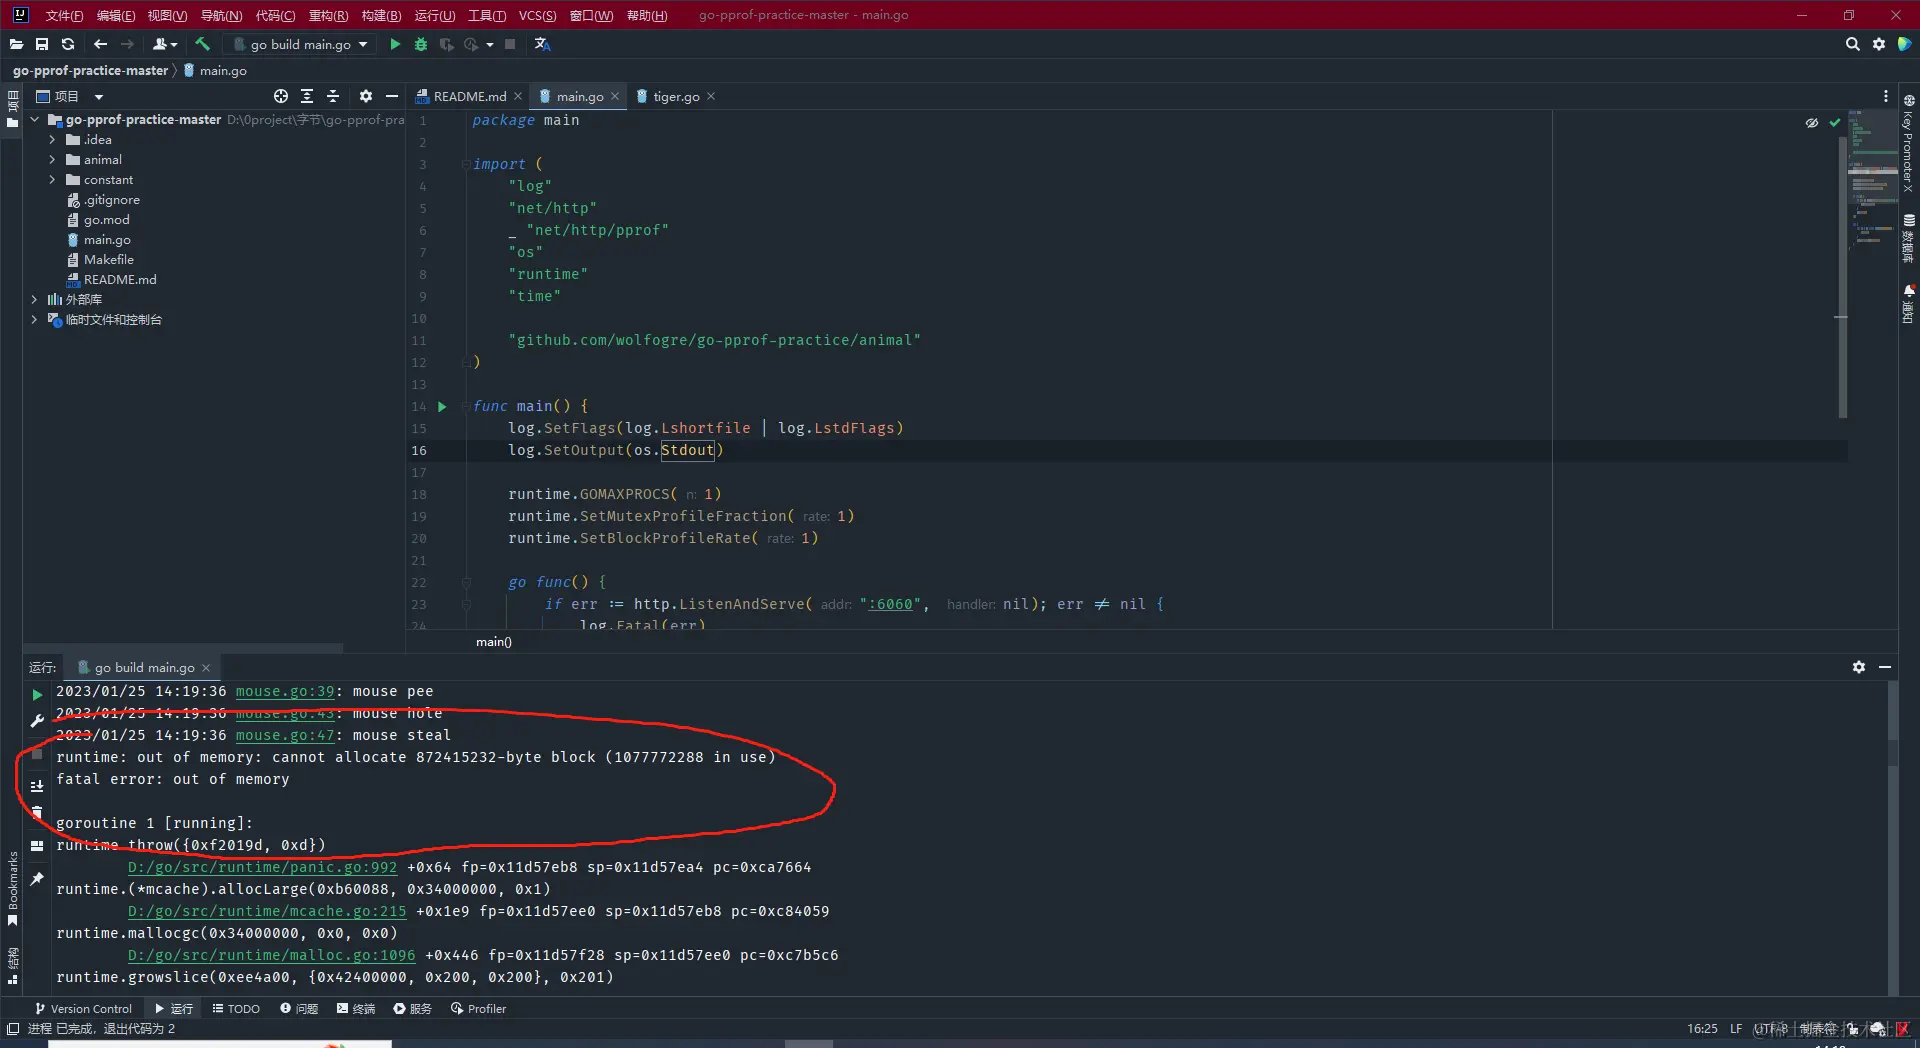Locate the opened file in project tree
Viewport: 1920px width, 1048px height.
click(281, 96)
